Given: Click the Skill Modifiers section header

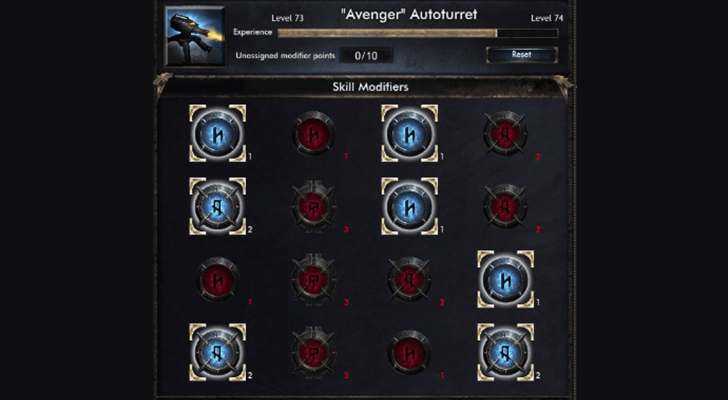Looking at the screenshot, I should tap(370, 87).
